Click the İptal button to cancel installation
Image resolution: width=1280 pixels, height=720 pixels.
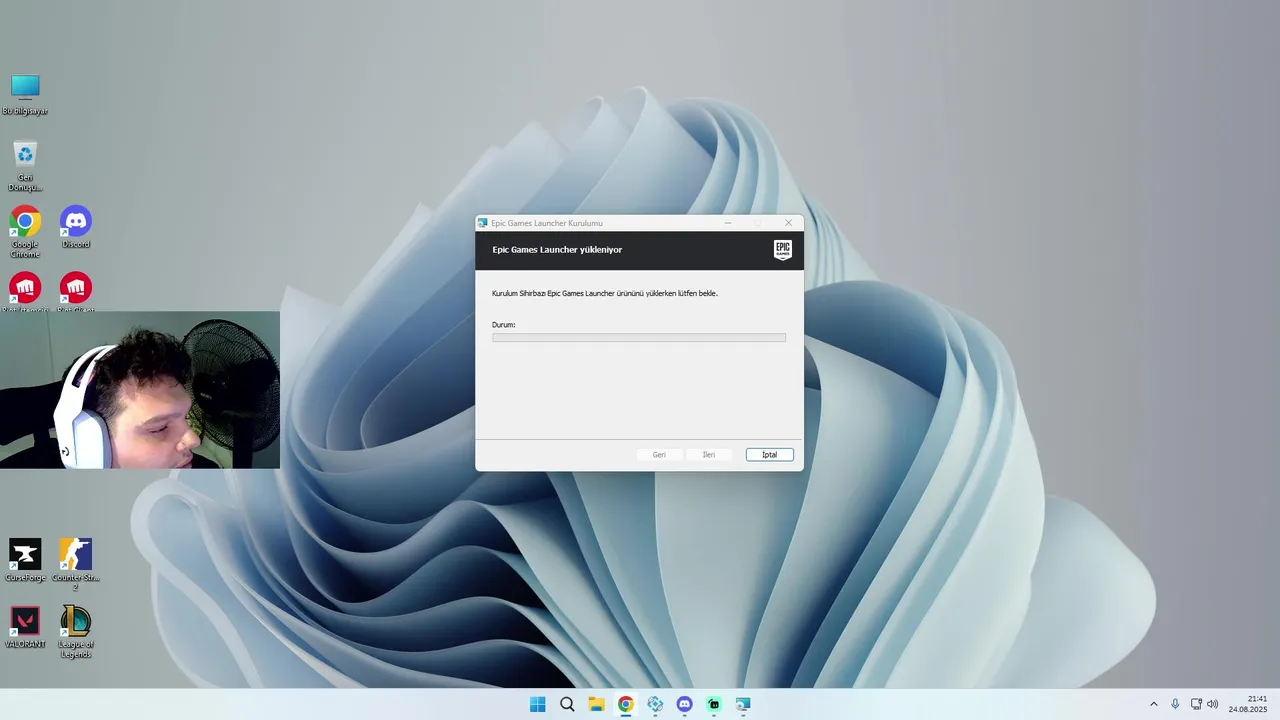[x=769, y=455]
